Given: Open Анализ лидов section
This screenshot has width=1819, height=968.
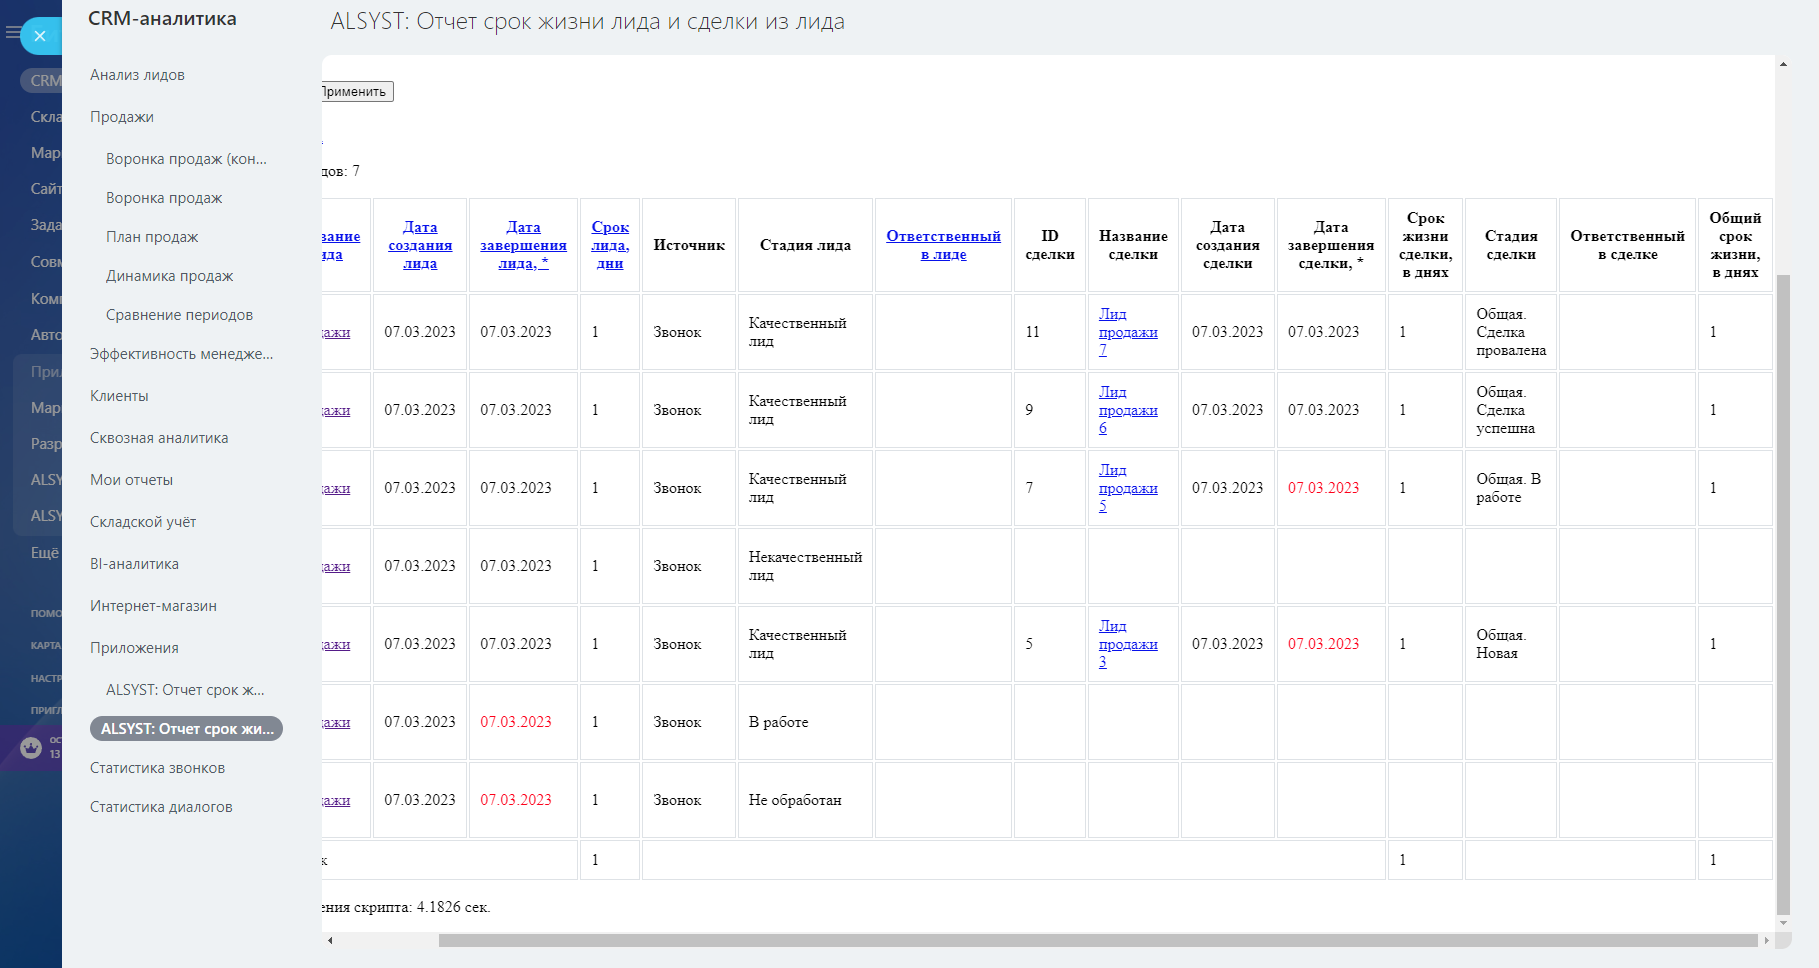Looking at the screenshot, I should pyautogui.click(x=137, y=75).
